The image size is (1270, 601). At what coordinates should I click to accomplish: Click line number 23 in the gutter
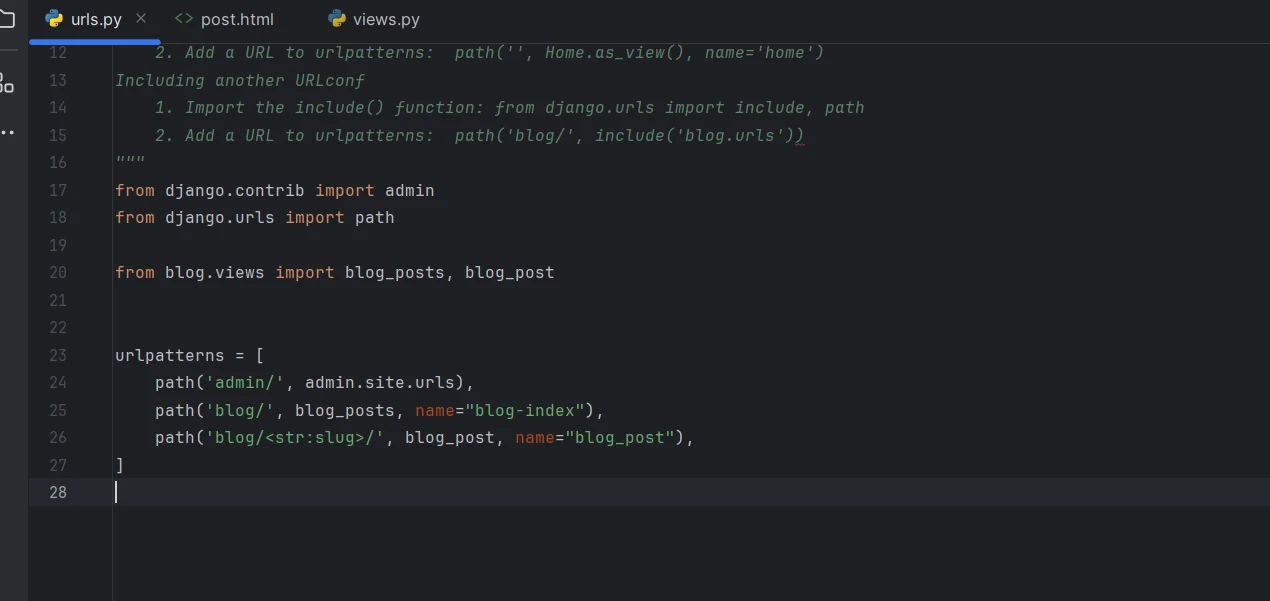click(57, 355)
